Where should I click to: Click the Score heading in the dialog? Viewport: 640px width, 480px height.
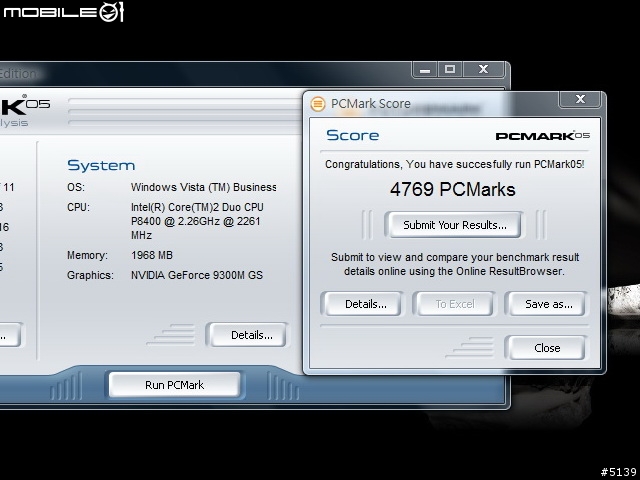coord(353,135)
